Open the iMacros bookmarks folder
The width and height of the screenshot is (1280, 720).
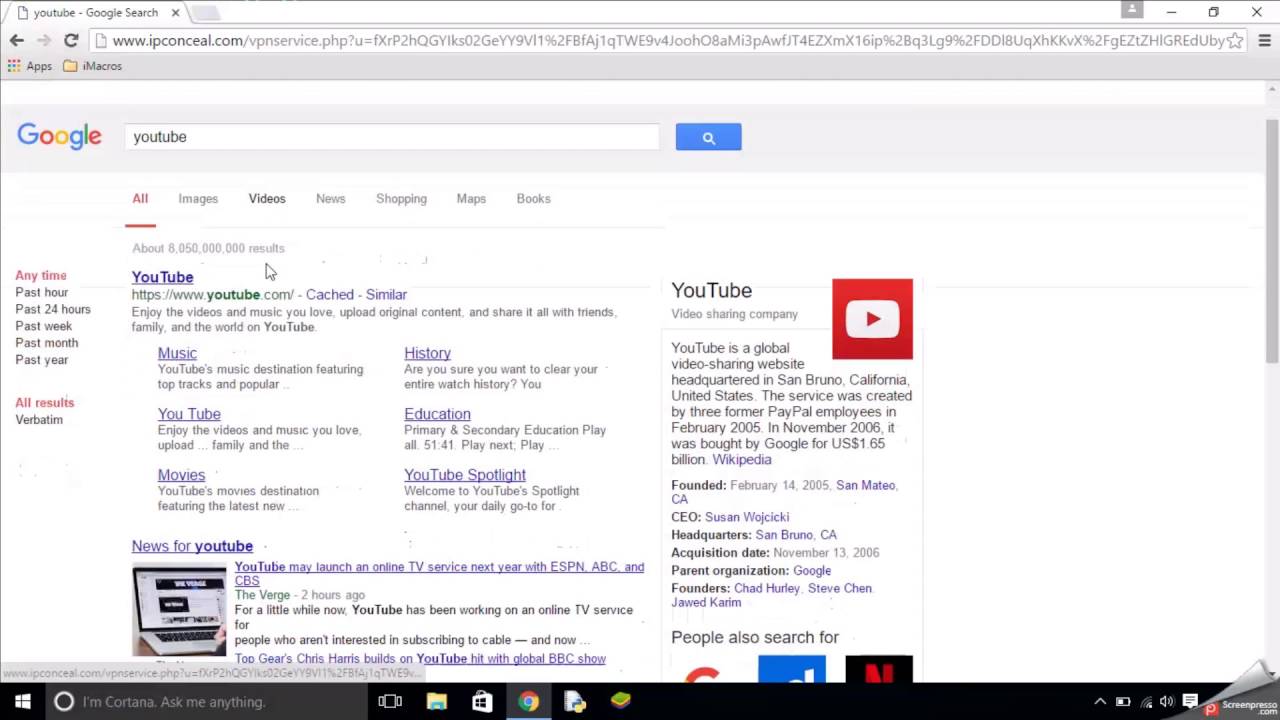pyautogui.click(x=92, y=66)
